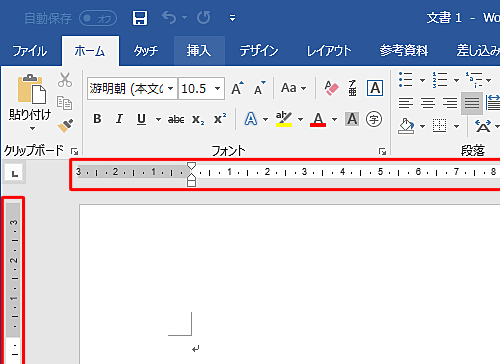The width and height of the screenshot is (500, 364).
Task: Open the 参考資料 ribbon tab
Action: pyautogui.click(x=404, y=51)
